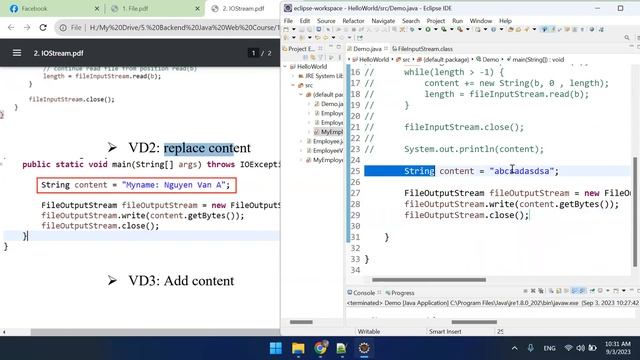Close the Facebook browser tab
The image size is (640, 360).
97,9
